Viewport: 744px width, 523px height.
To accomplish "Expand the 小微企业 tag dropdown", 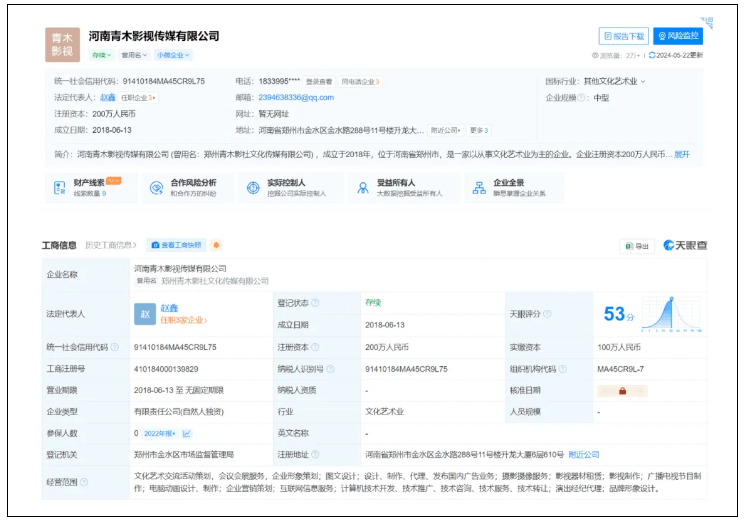I will point(173,56).
